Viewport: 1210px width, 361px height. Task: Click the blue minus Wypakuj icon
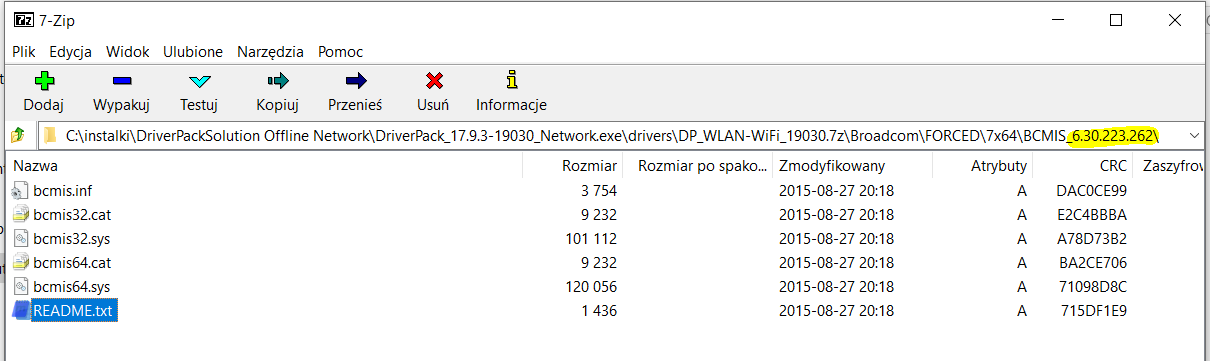click(121, 81)
